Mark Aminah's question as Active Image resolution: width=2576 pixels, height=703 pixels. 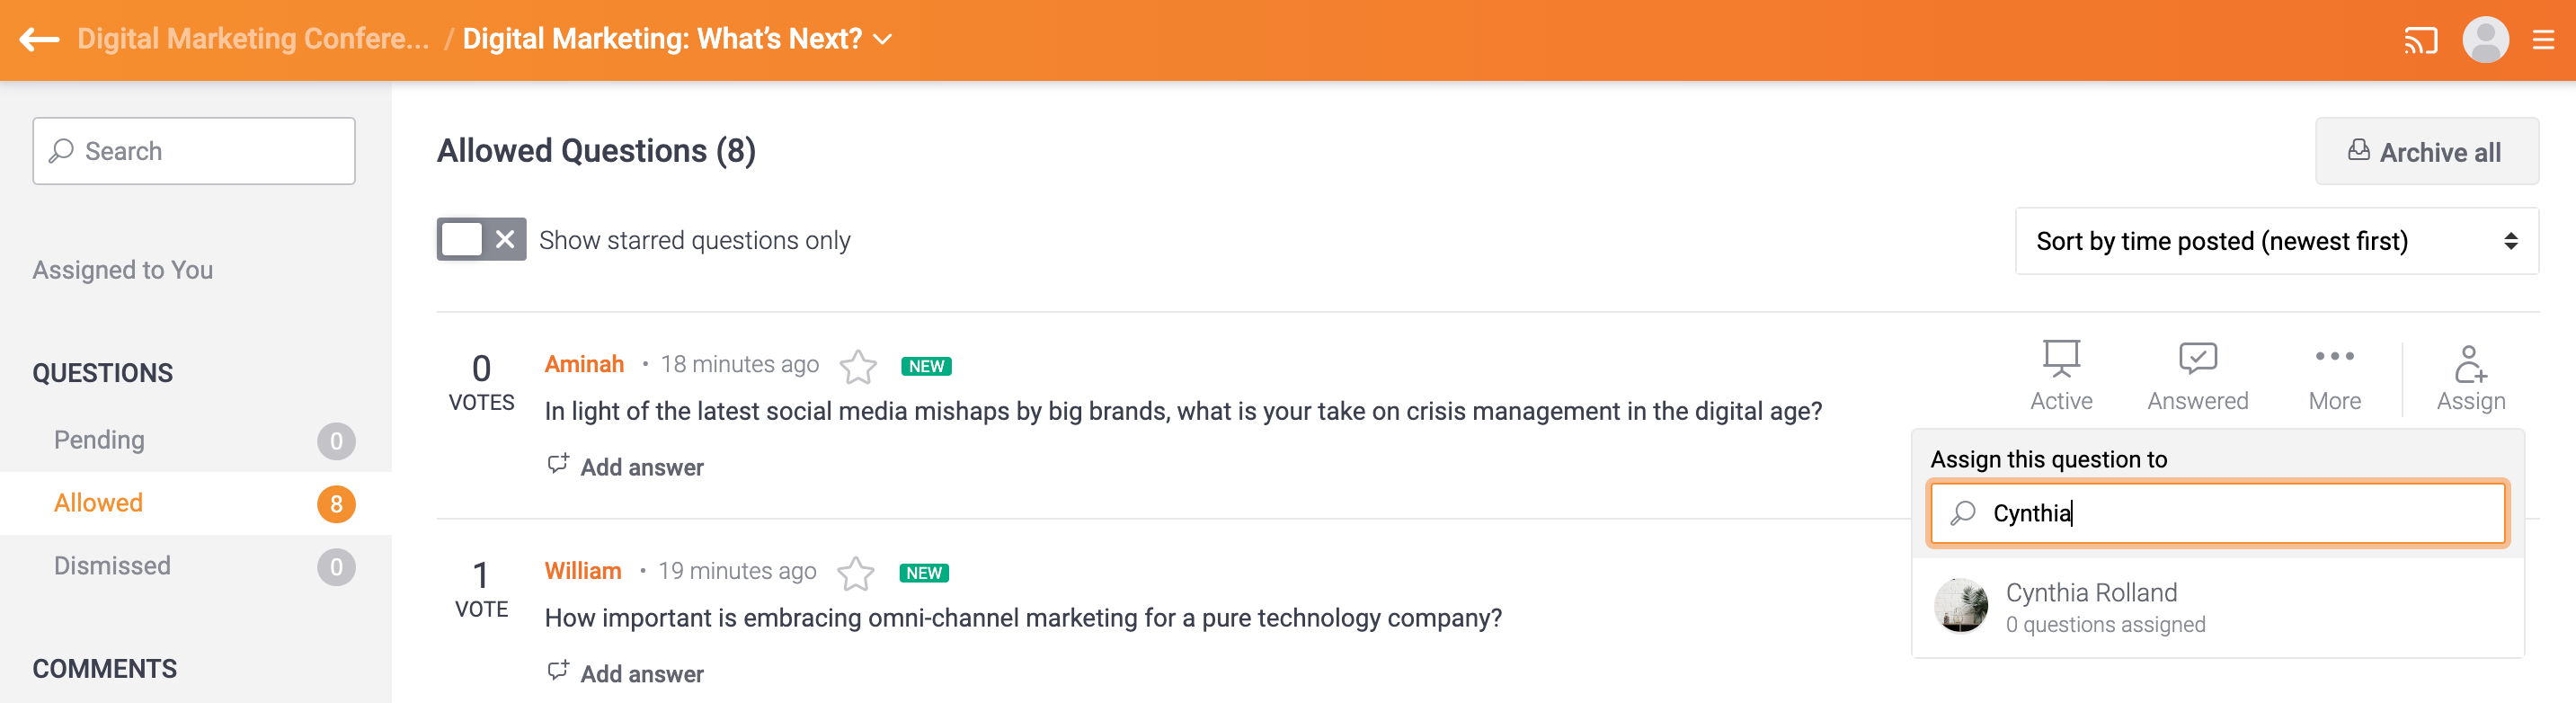(2060, 376)
